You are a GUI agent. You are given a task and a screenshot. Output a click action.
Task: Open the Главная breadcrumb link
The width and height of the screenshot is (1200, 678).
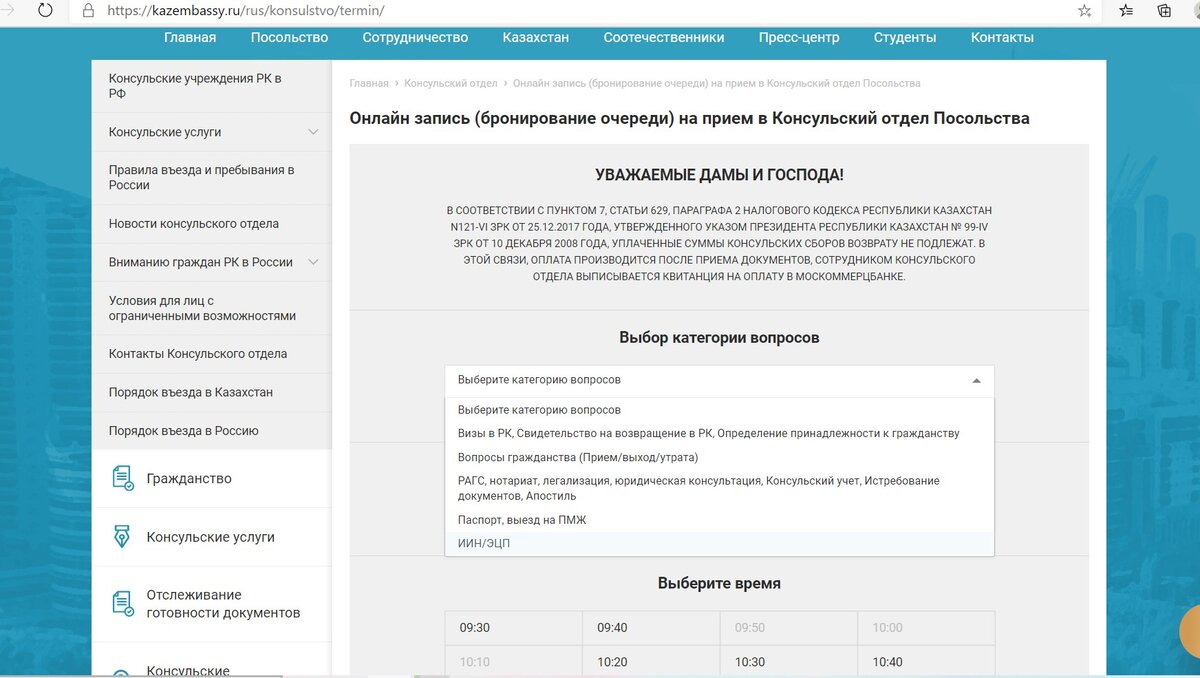coord(367,83)
